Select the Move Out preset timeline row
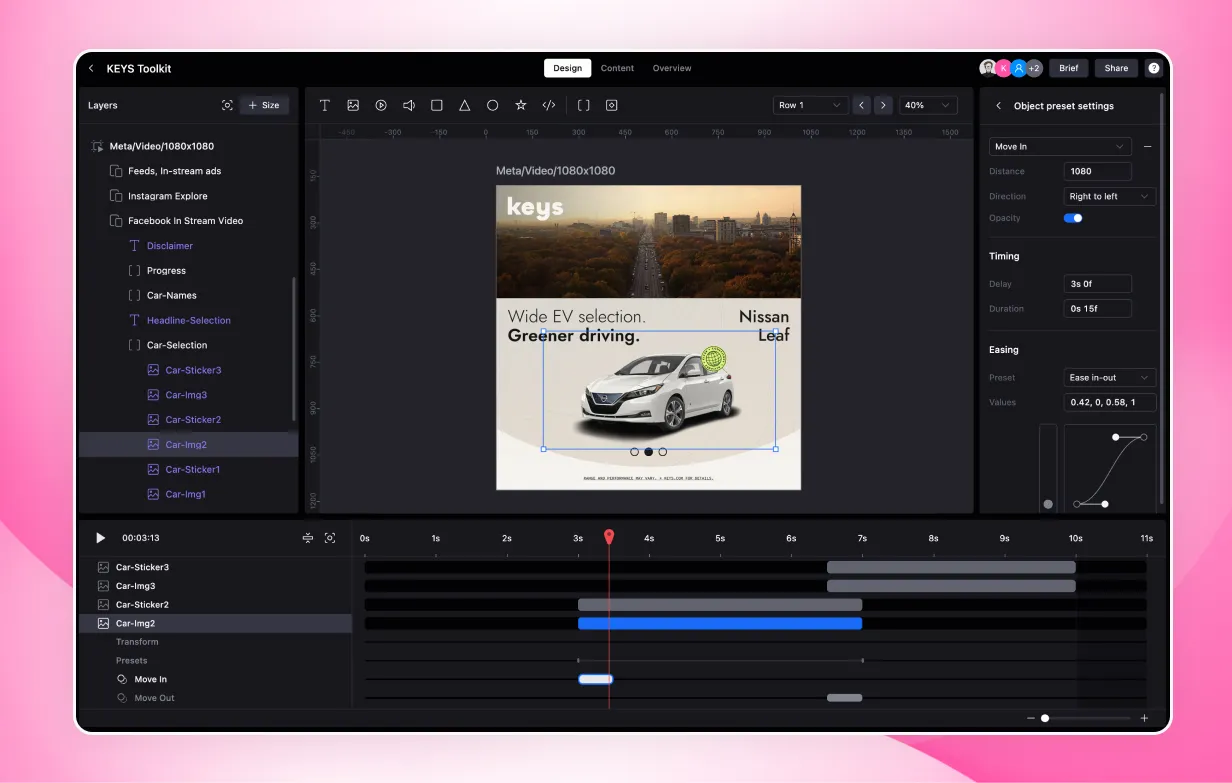This screenshot has height=783, width=1232. [x=215, y=698]
